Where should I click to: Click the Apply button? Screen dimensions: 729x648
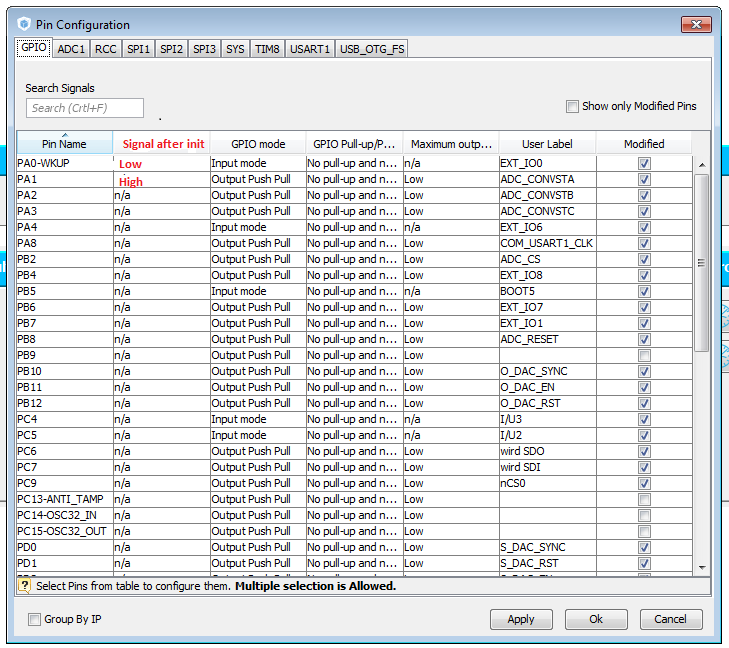[x=521, y=619]
